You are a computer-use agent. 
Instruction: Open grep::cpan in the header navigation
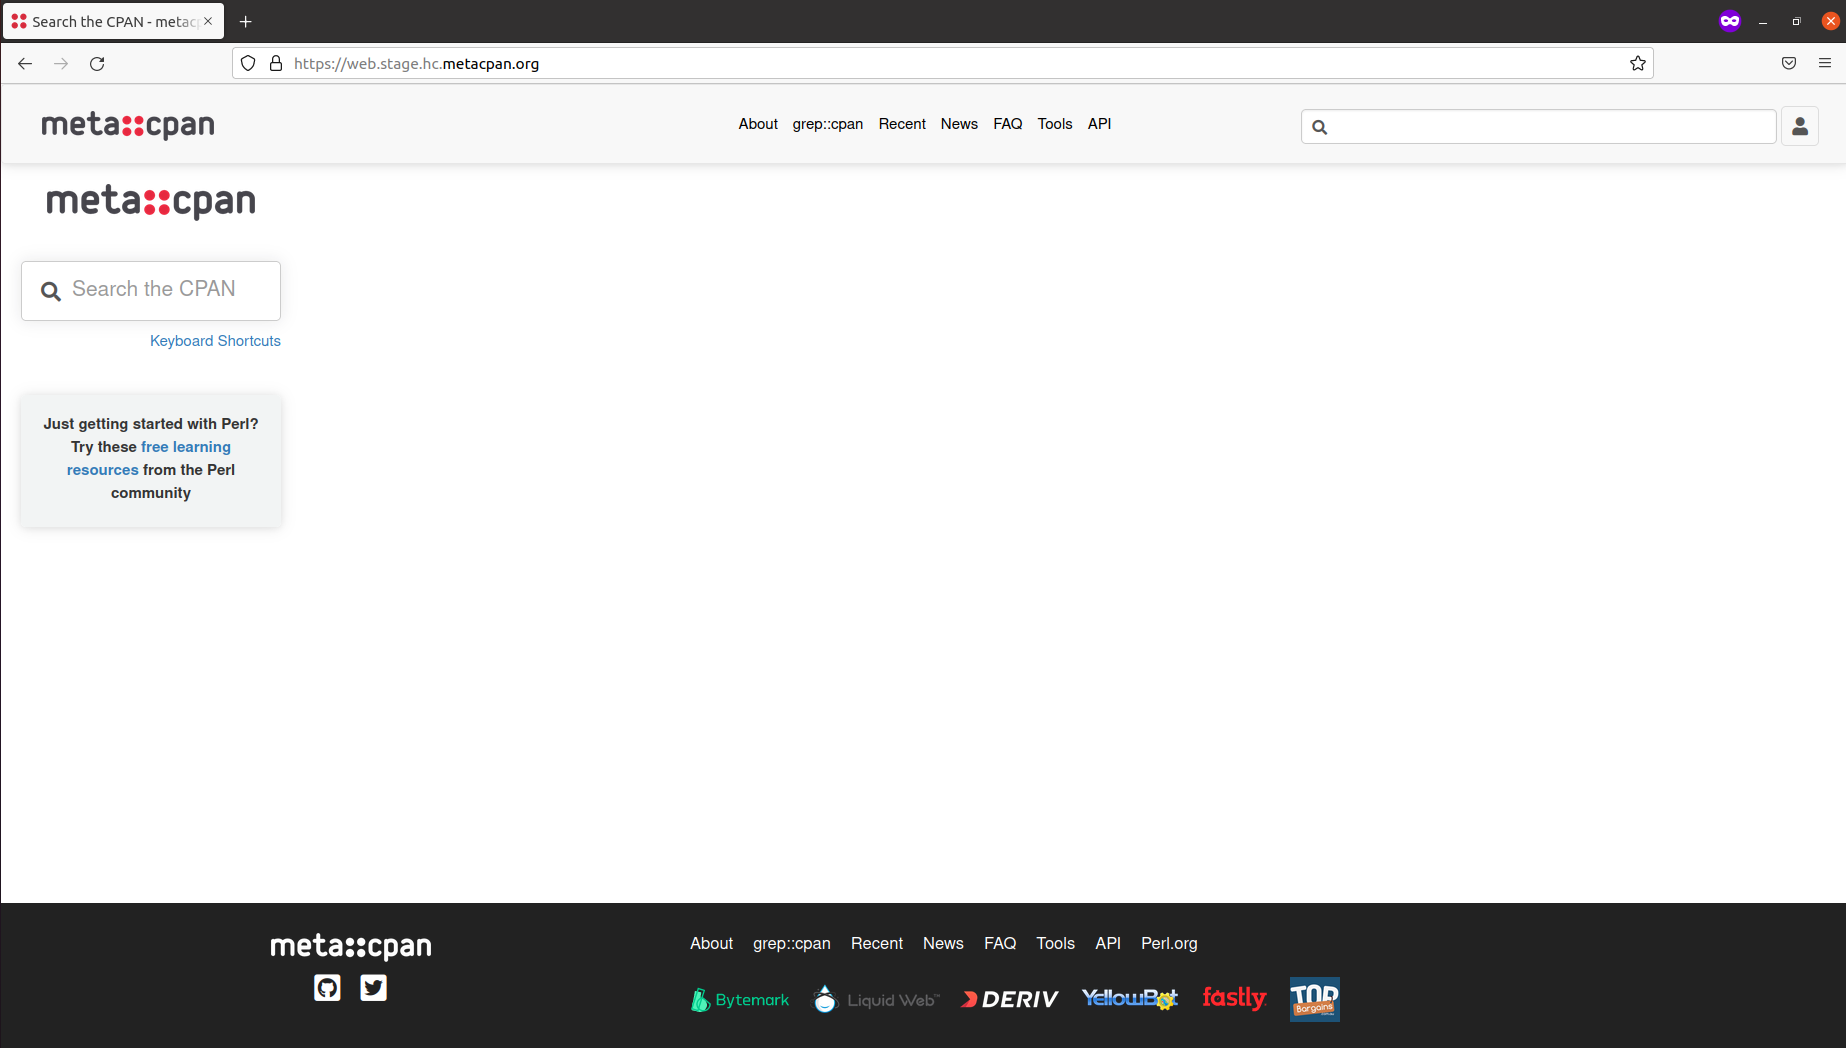[x=828, y=124]
